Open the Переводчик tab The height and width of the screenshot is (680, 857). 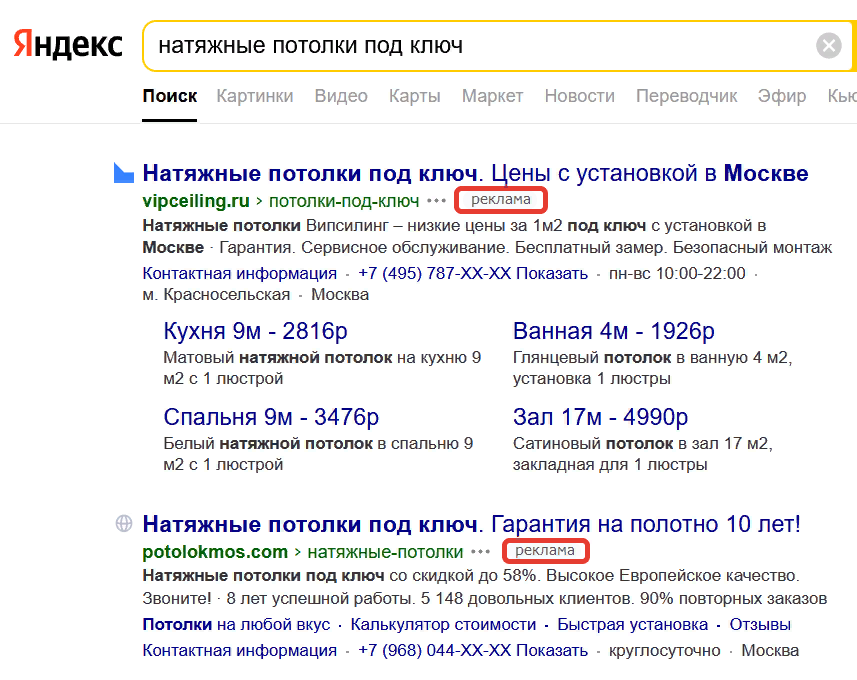(686, 96)
